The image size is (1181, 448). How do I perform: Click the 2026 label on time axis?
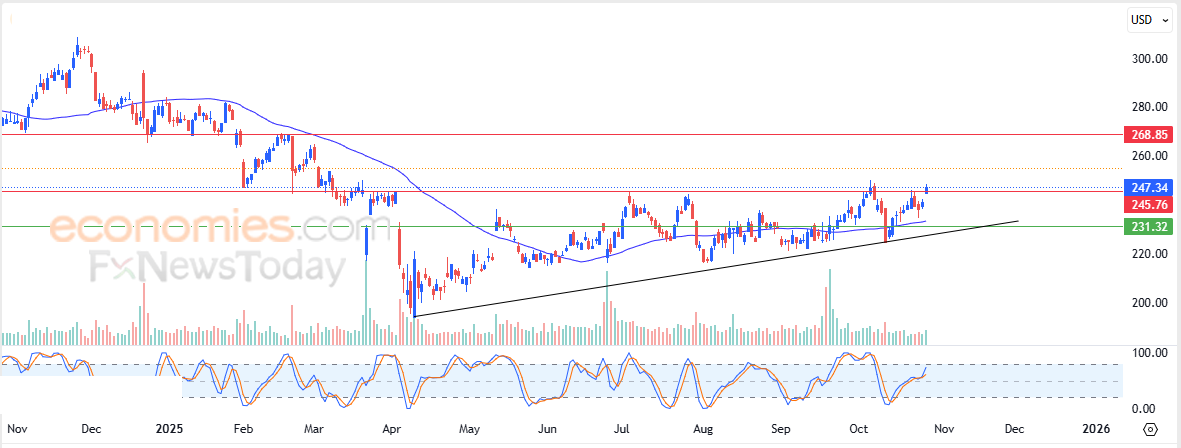pyautogui.click(x=1097, y=428)
